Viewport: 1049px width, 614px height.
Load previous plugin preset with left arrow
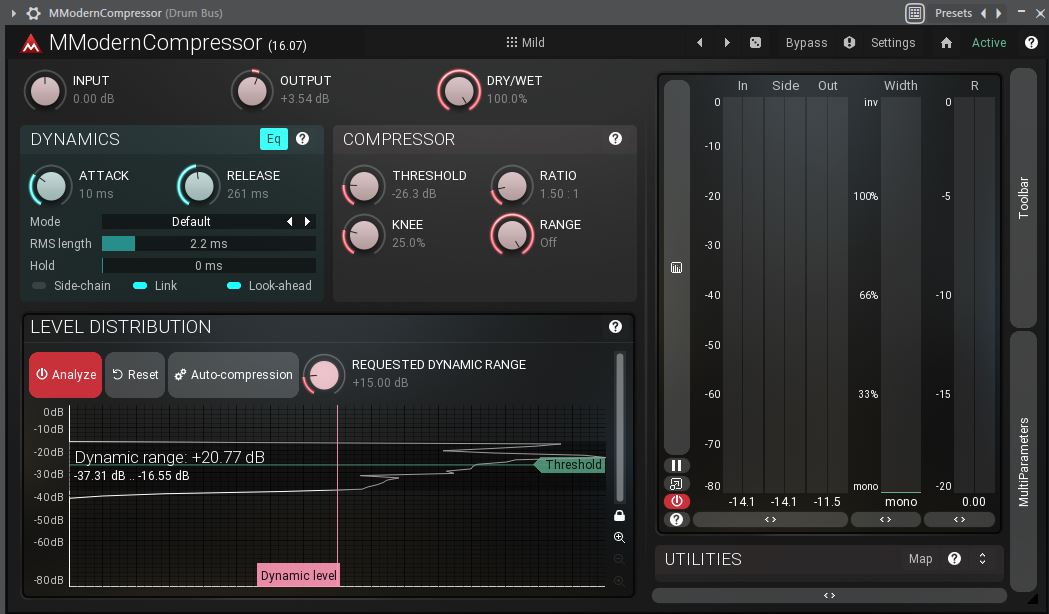(x=700, y=42)
